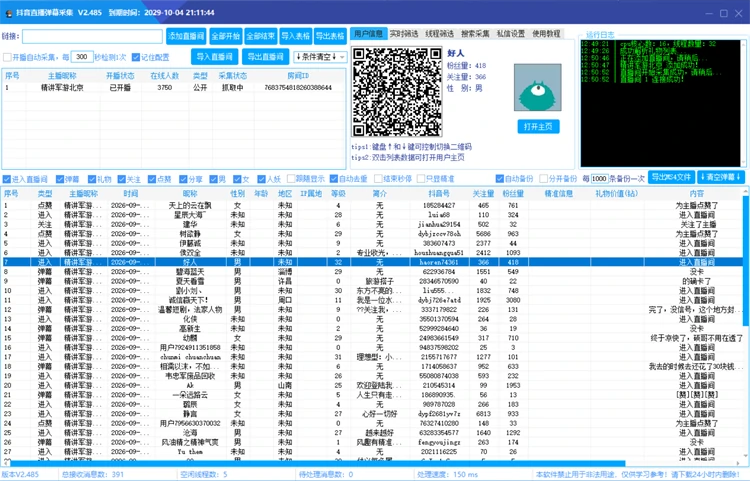Click 导出直播间 button
The height and width of the screenshot is (481, 750).
coord(265,57)
